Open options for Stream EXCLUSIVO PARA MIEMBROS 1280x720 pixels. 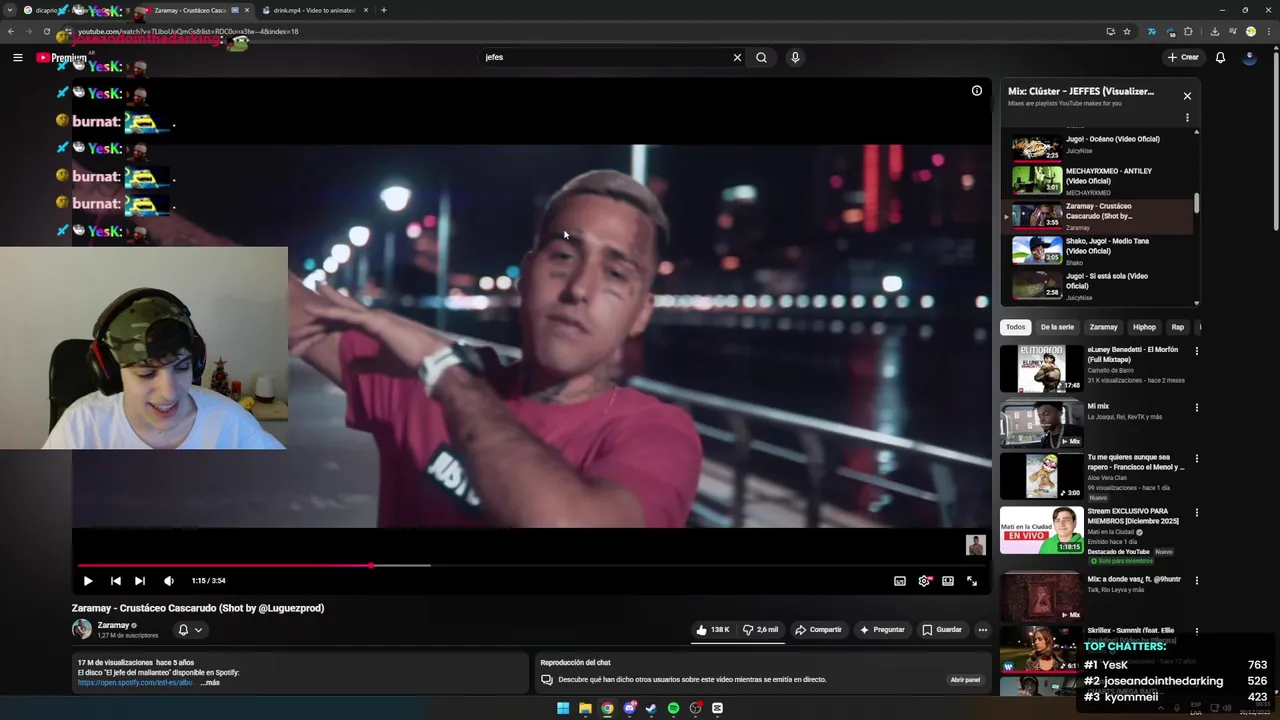pyautogui.click(x=1196, y=513)
